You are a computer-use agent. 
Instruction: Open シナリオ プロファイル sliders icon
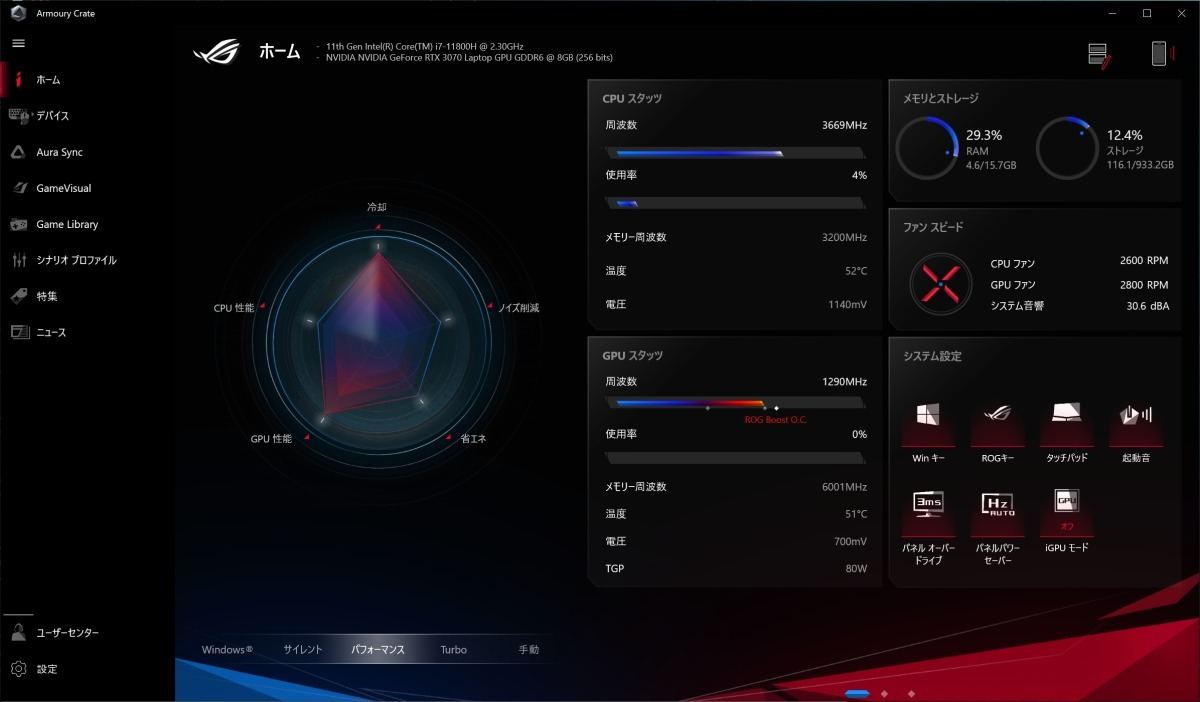(x=18, y=260)
